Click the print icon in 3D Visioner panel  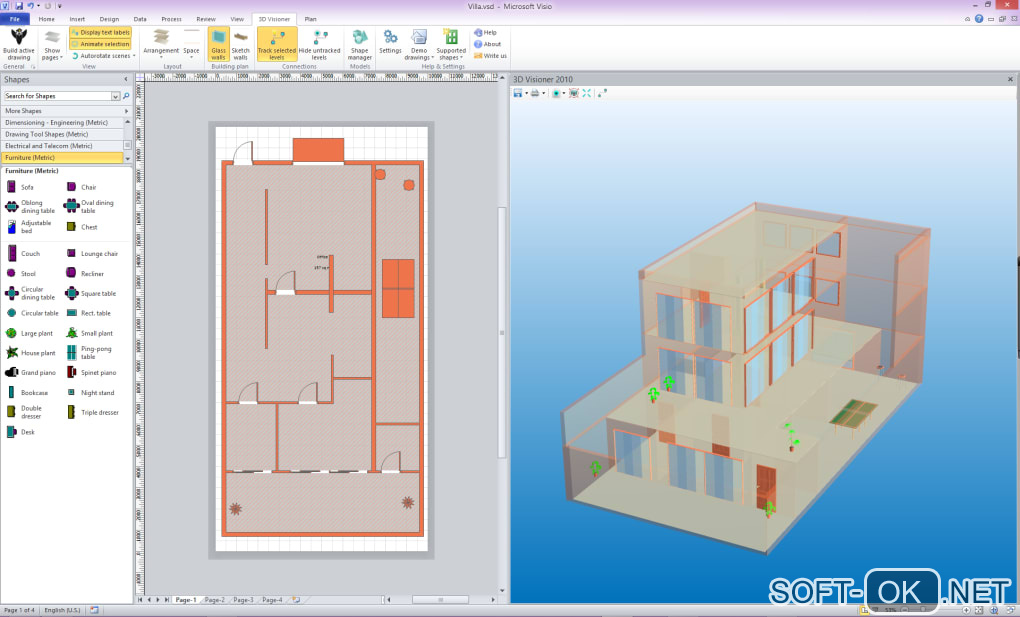tap(536, 93)
